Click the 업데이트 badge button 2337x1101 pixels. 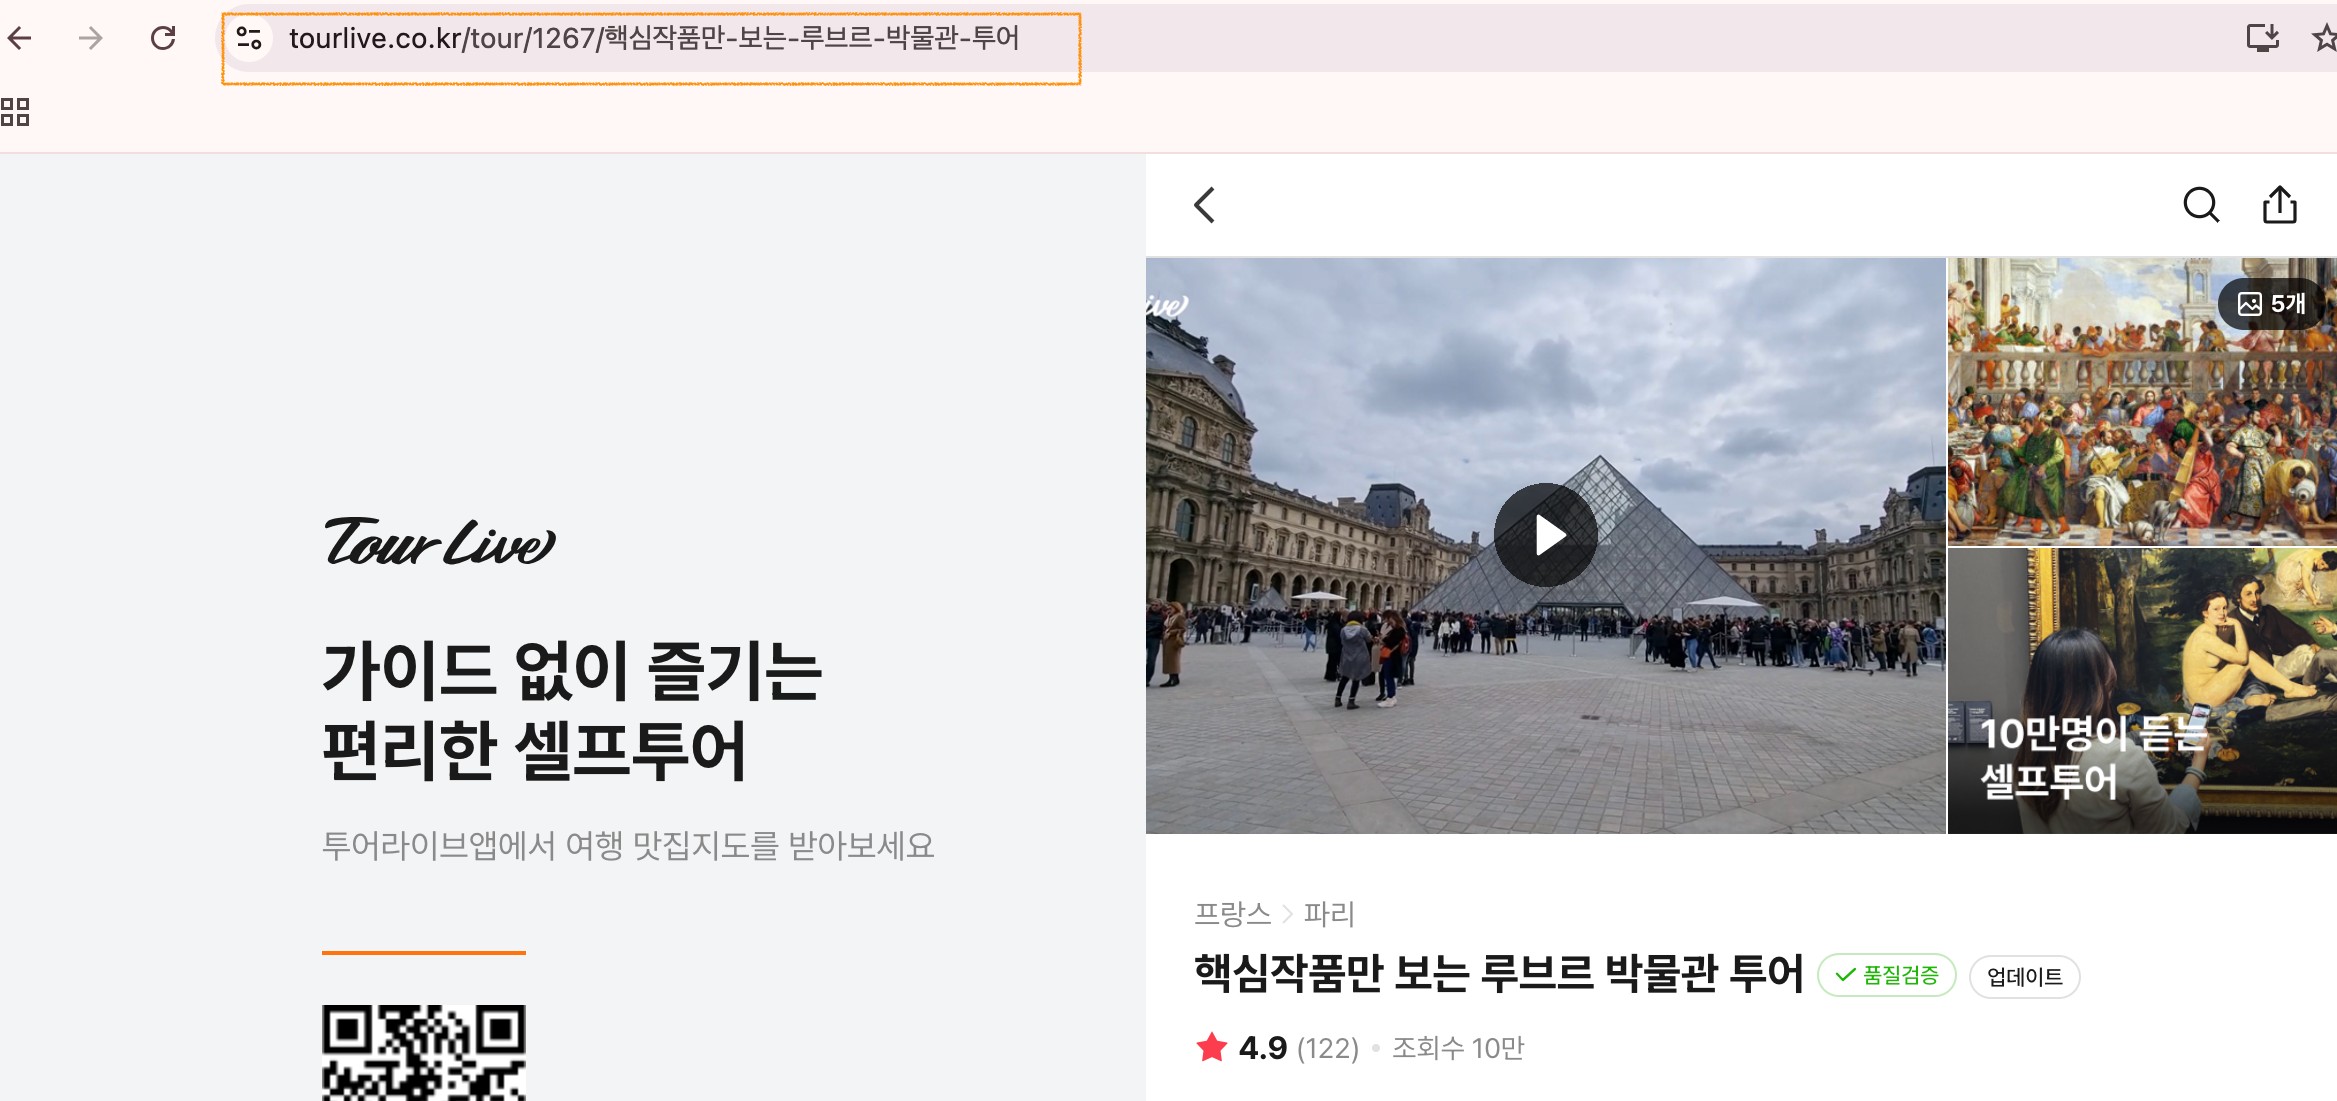(2024, 977)
